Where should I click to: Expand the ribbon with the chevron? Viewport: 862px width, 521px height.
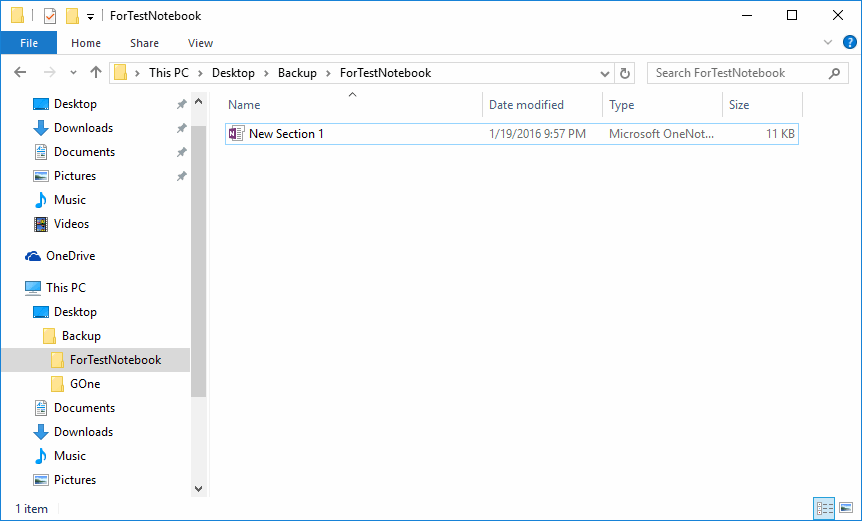[828, 42]
